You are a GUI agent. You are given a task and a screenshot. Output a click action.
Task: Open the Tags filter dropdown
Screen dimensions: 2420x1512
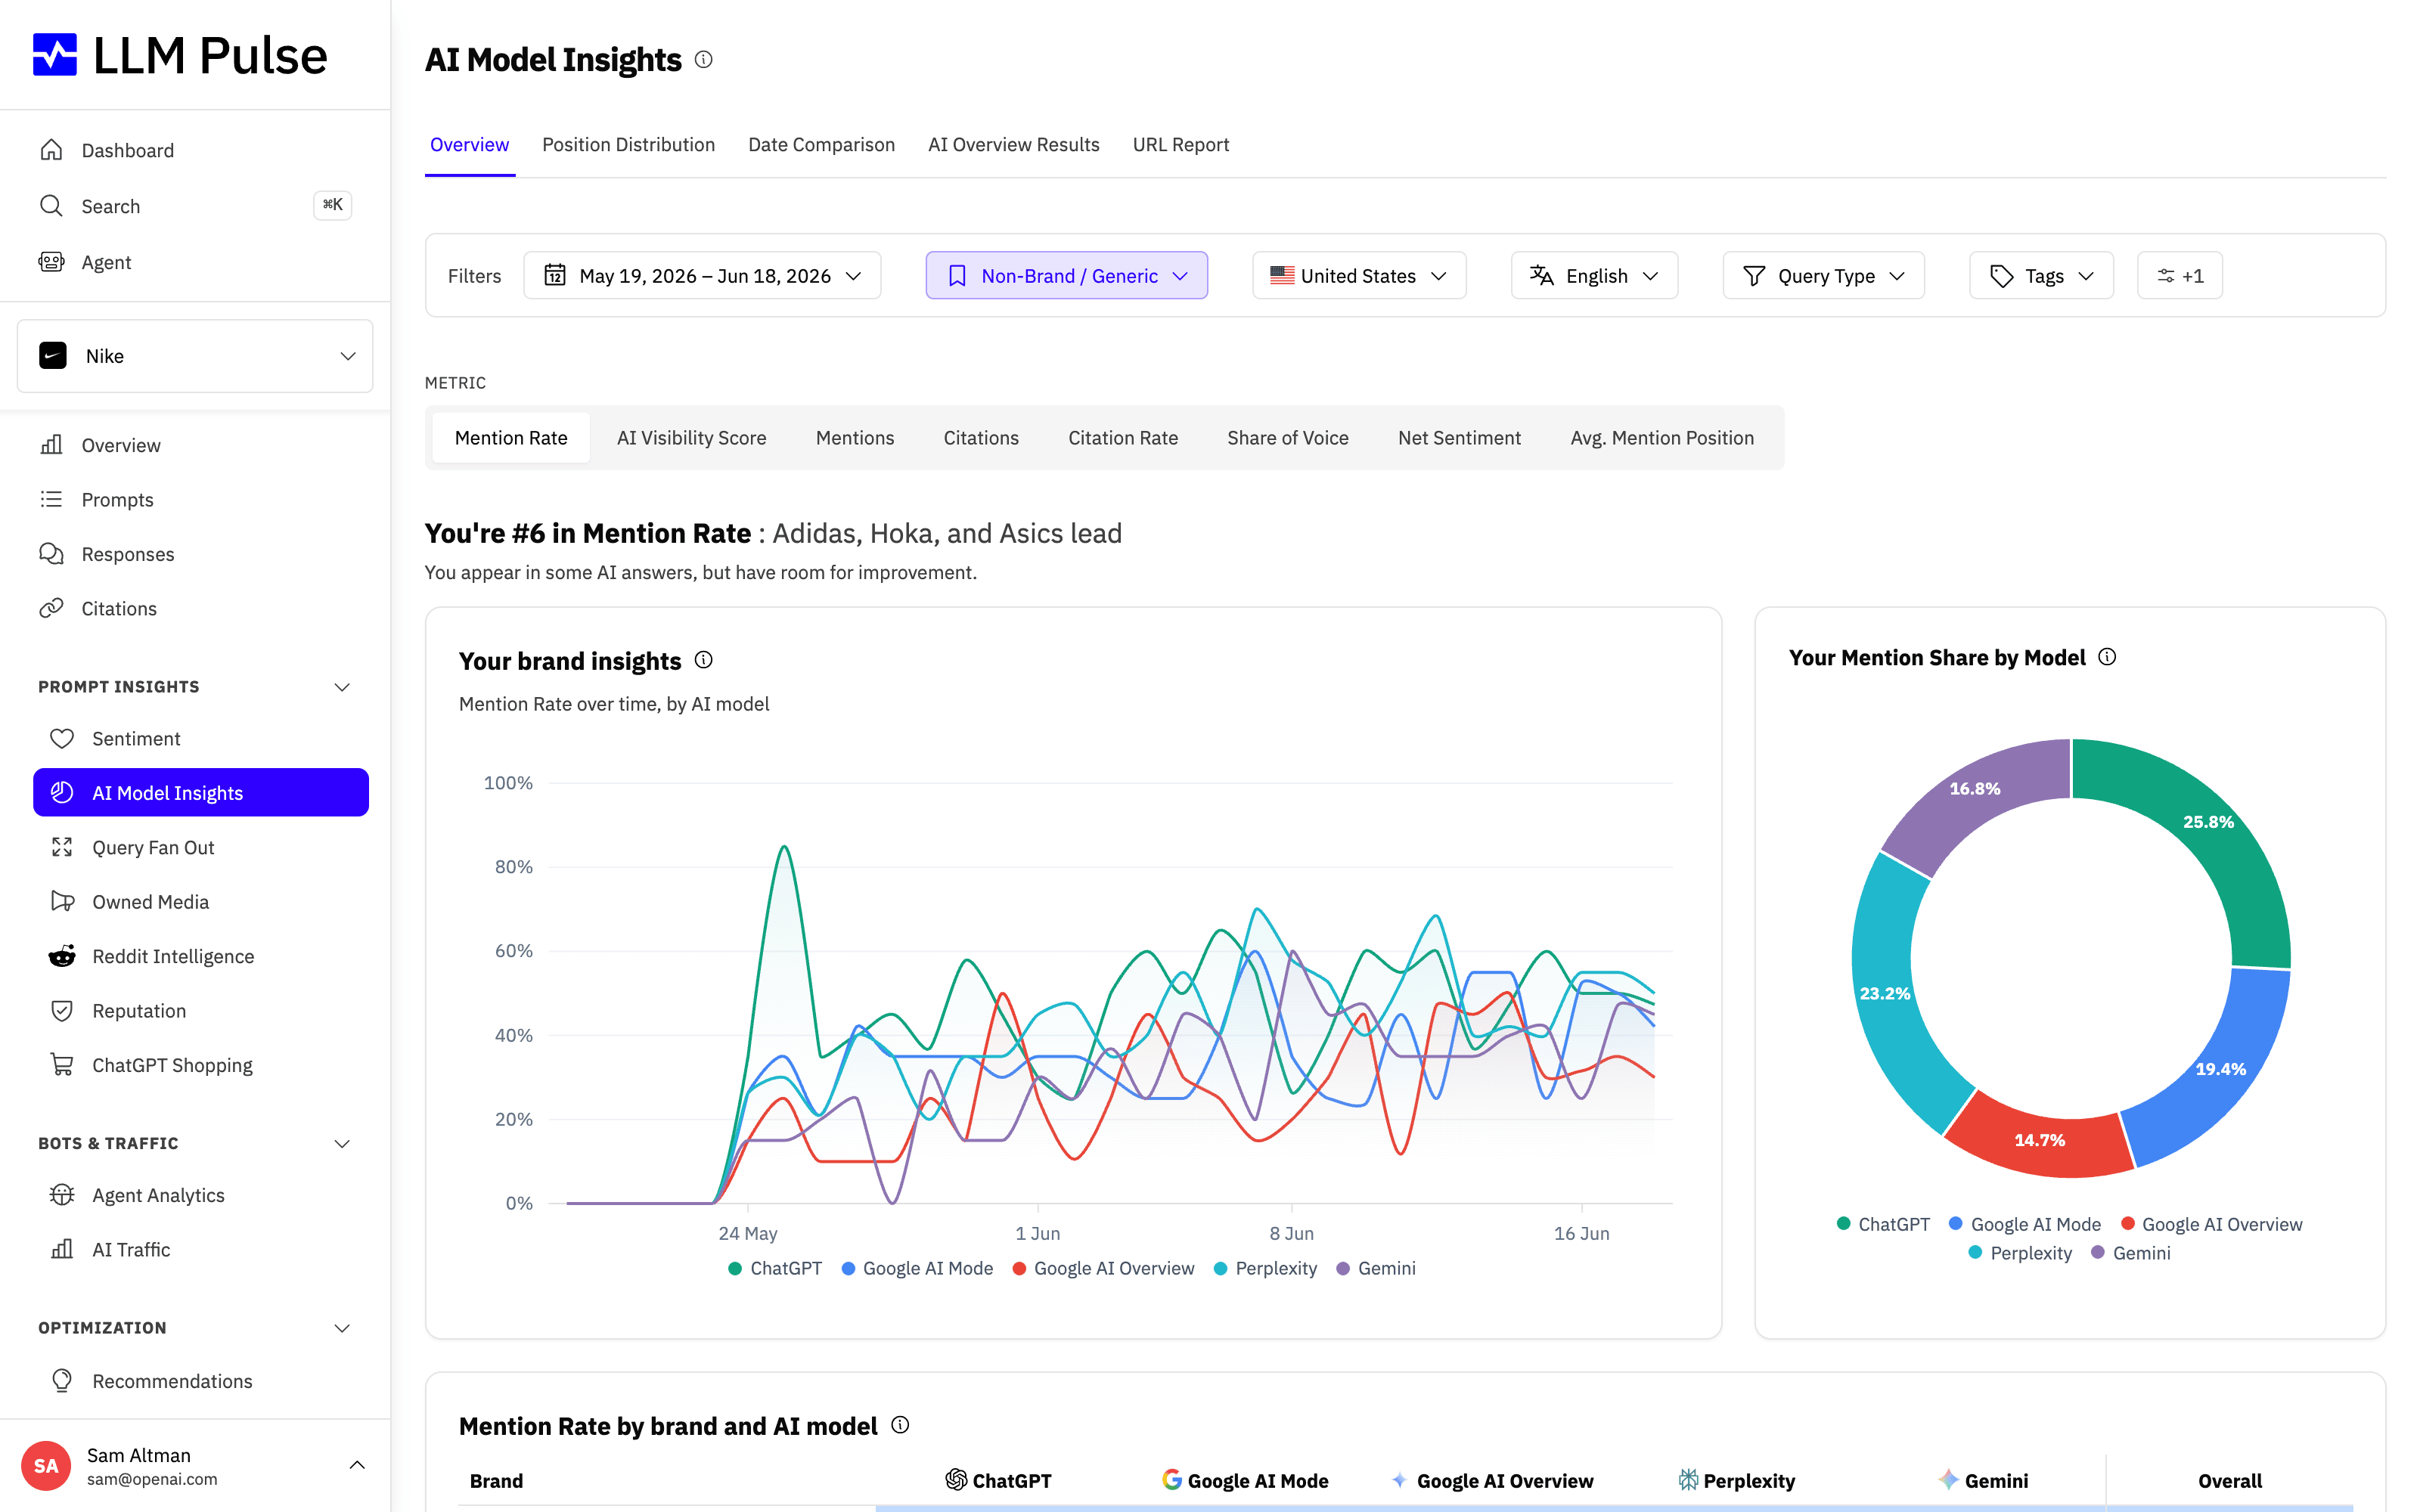pos(2041,275)
